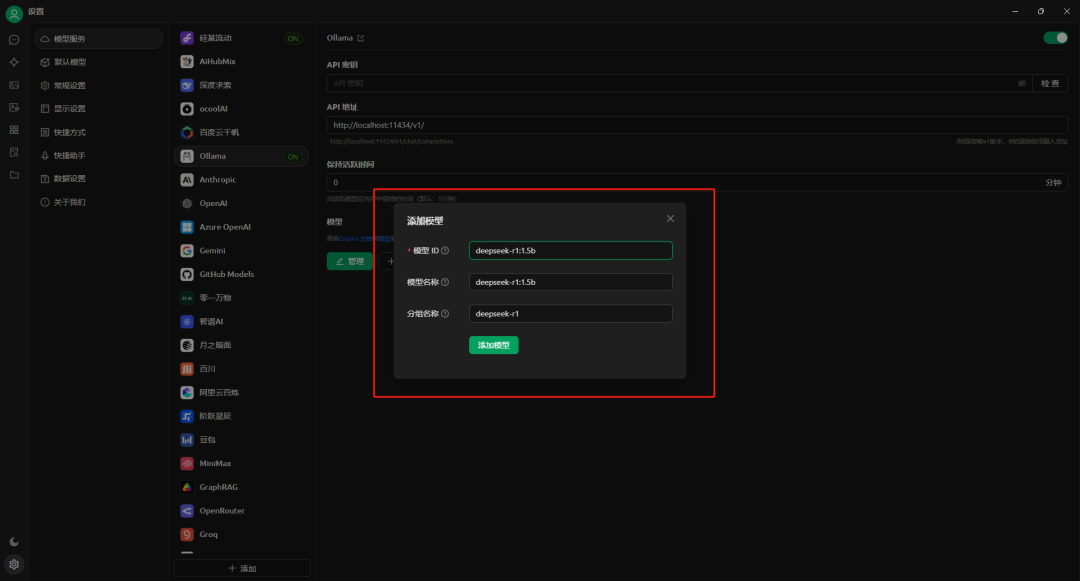The height and width of the screenshot is (581, 1080).
Task: Open the agents sparkle icon in sidebar
Action: [x=14, y=63]
